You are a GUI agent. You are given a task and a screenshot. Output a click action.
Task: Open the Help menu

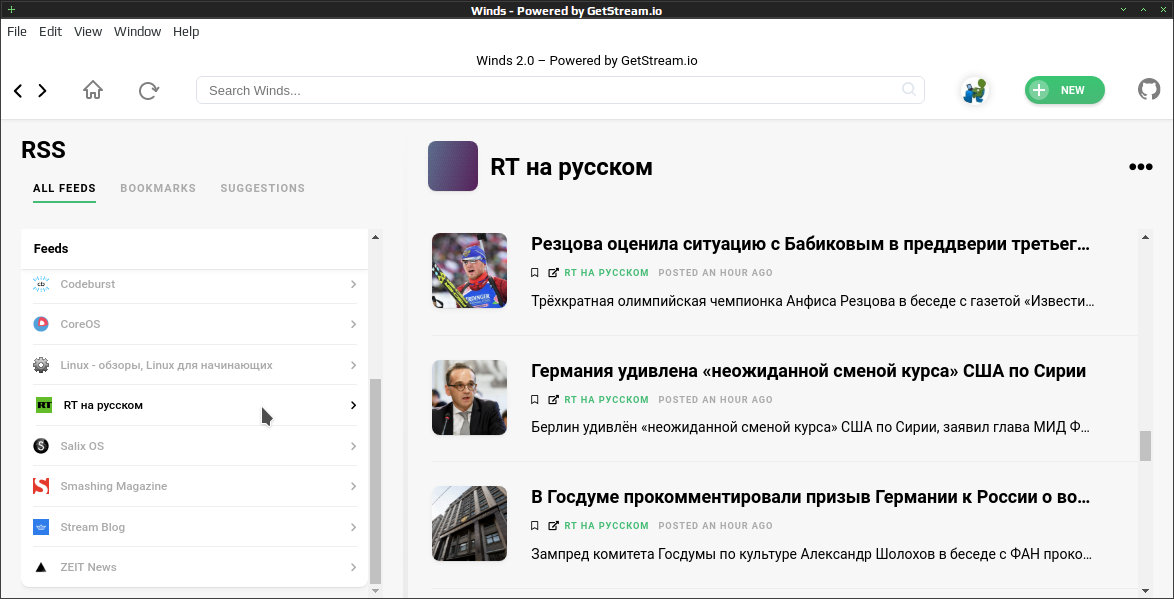[186, 31]
